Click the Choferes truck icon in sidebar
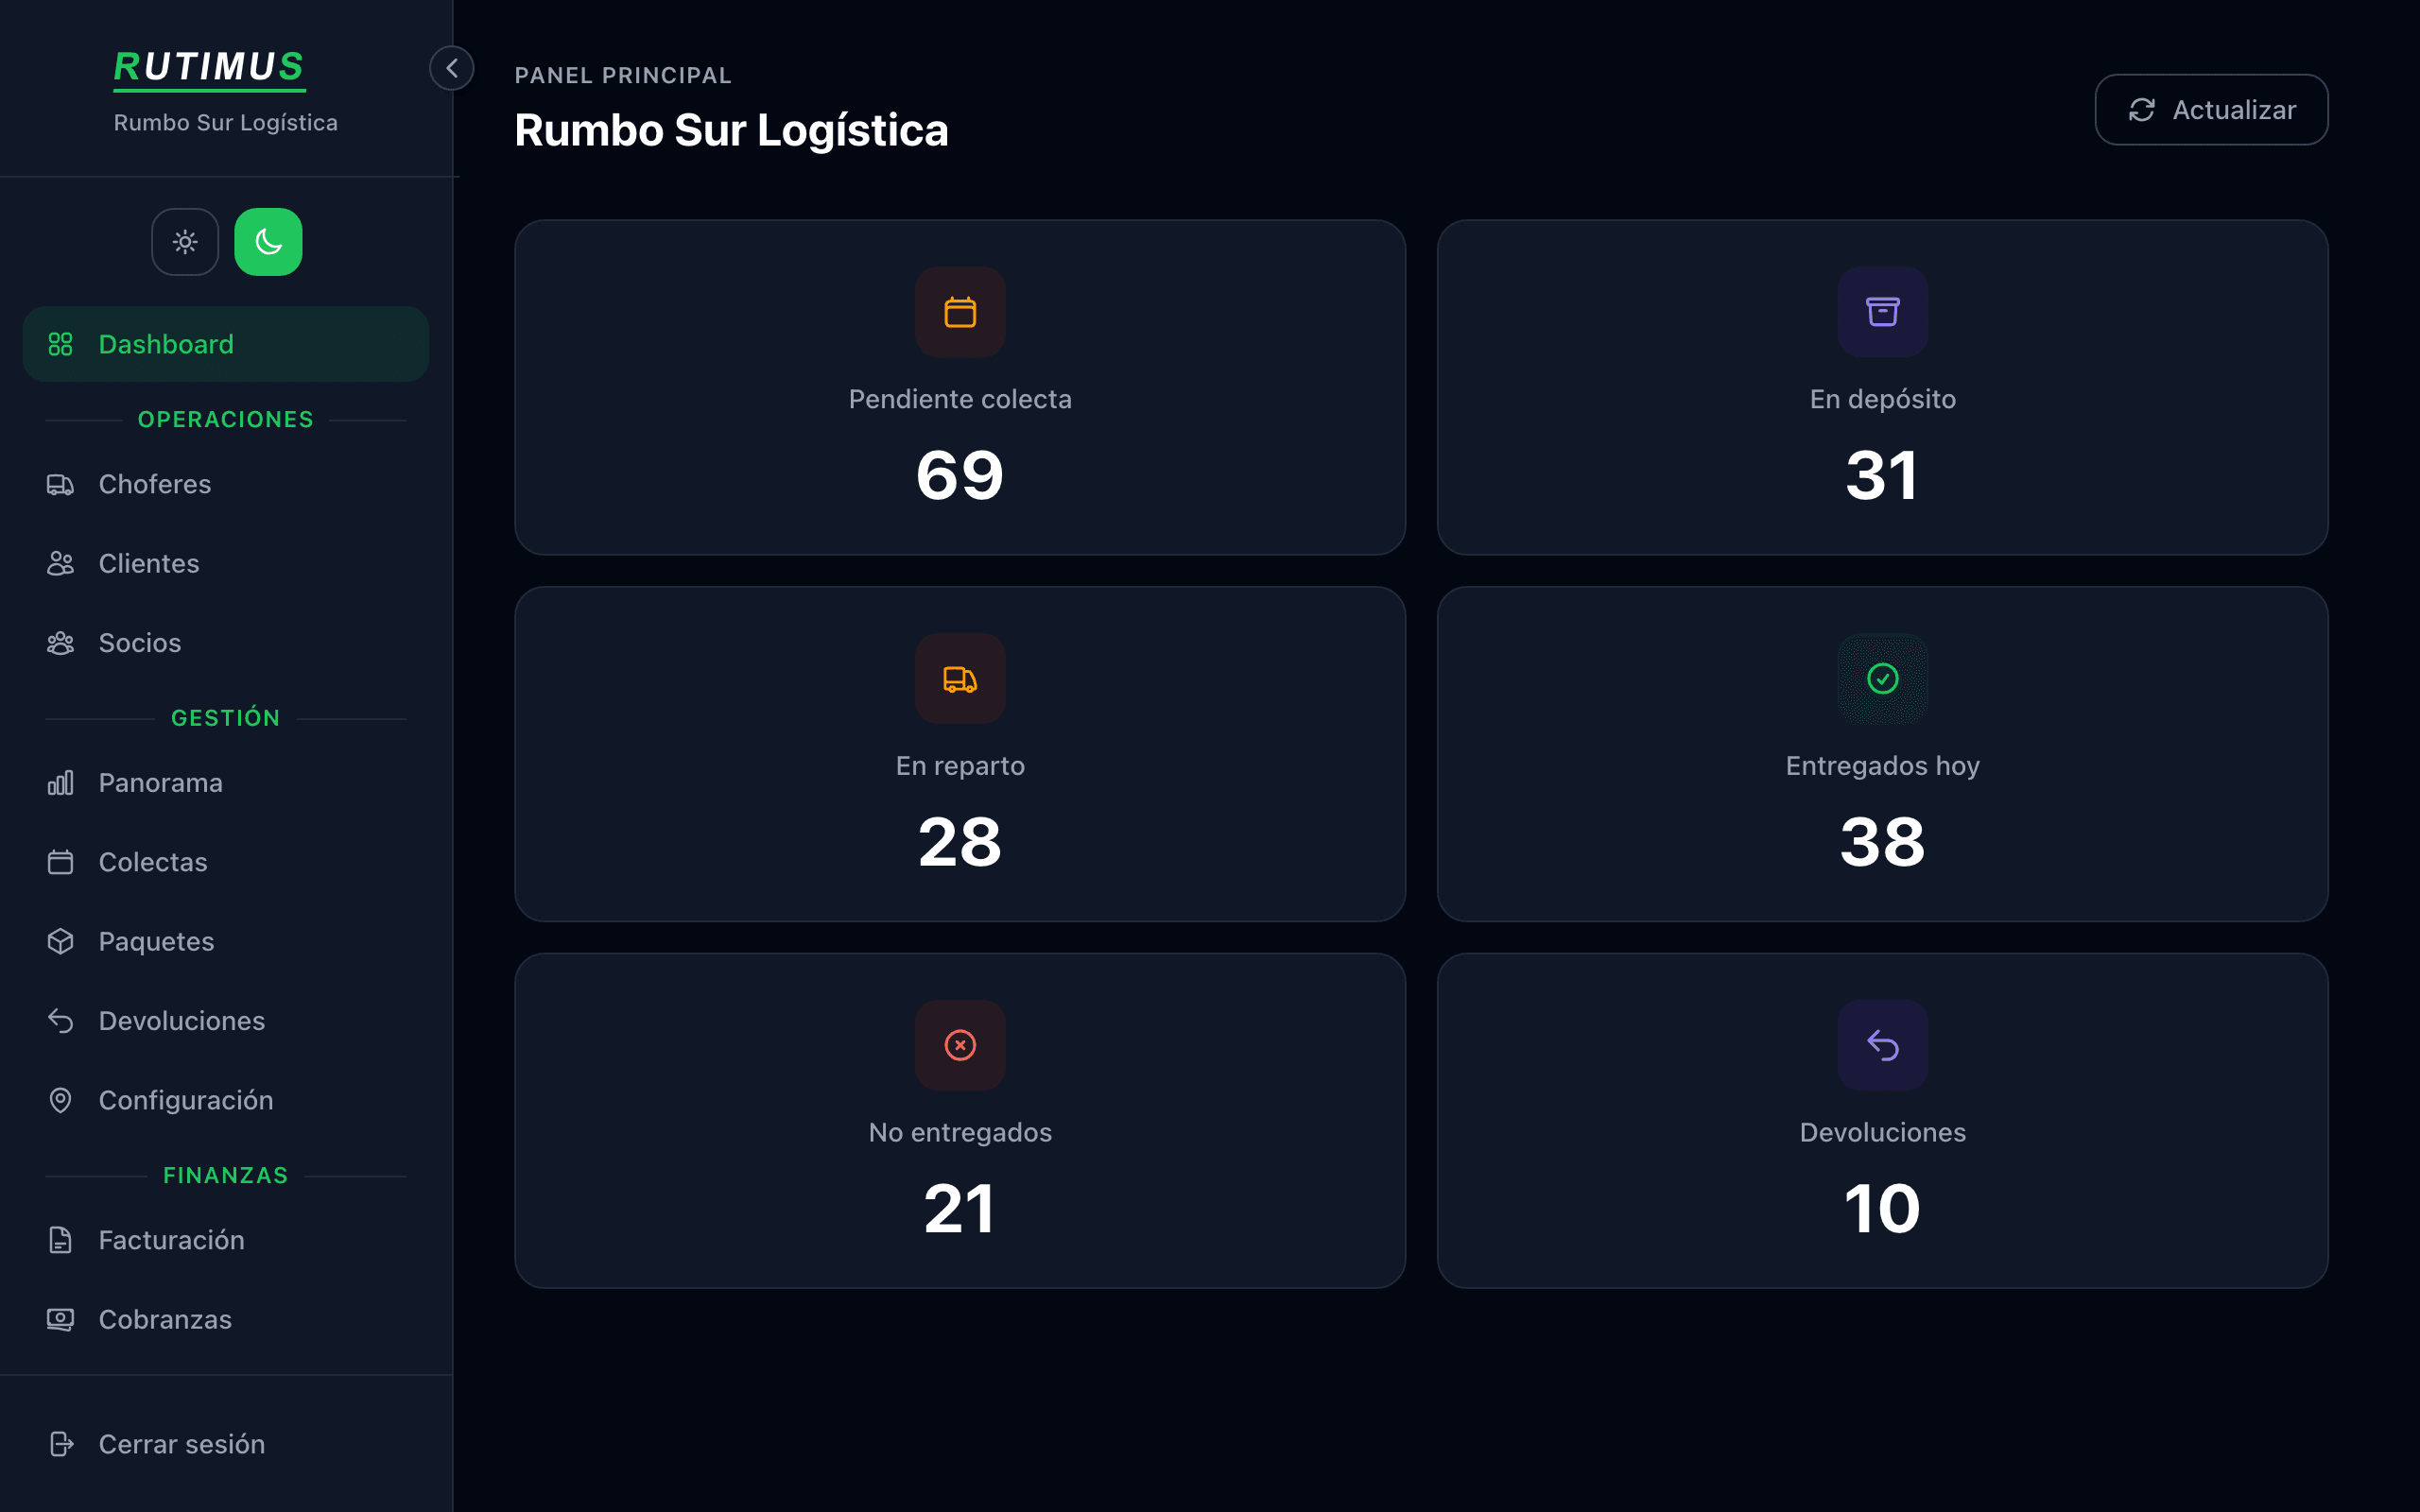Screen dimensions: 2420x1512 pyautogui.click(x=60, y=485)
